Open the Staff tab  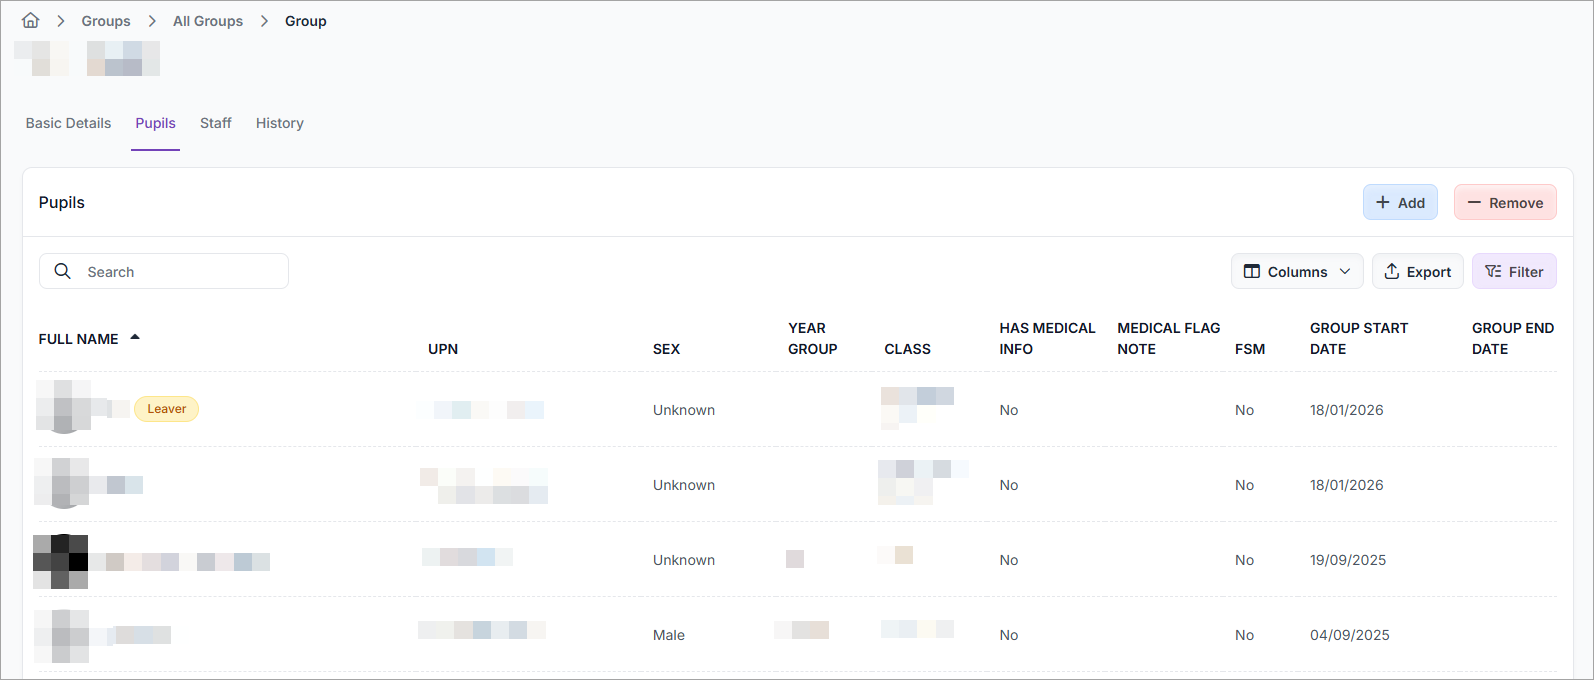tap(215, 123)
